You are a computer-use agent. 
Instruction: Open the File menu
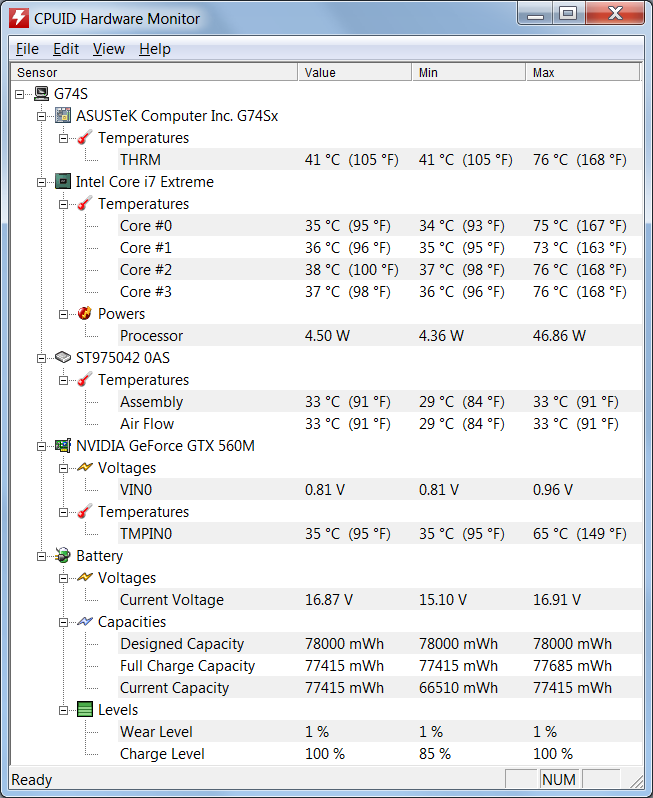27,49
